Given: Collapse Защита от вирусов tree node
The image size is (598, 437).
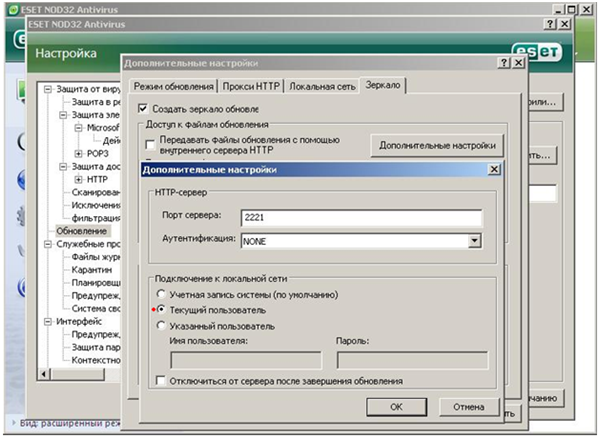Looking at the screenshot, I should 48,89.
